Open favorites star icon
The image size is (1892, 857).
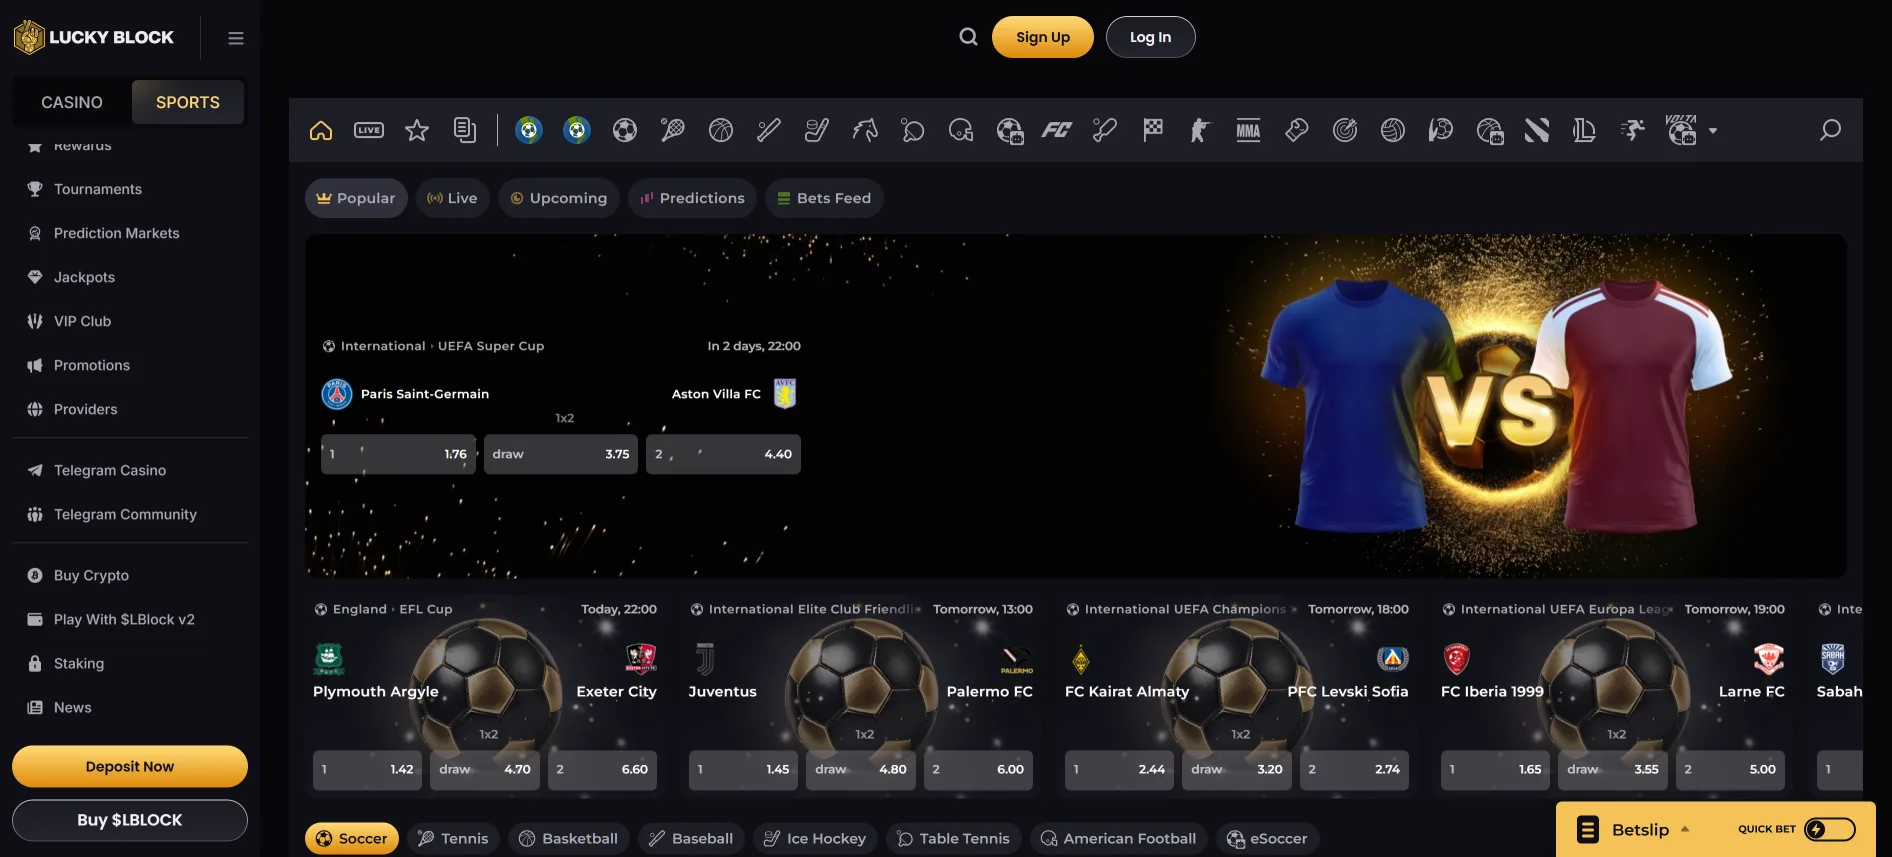coord(417,130)
